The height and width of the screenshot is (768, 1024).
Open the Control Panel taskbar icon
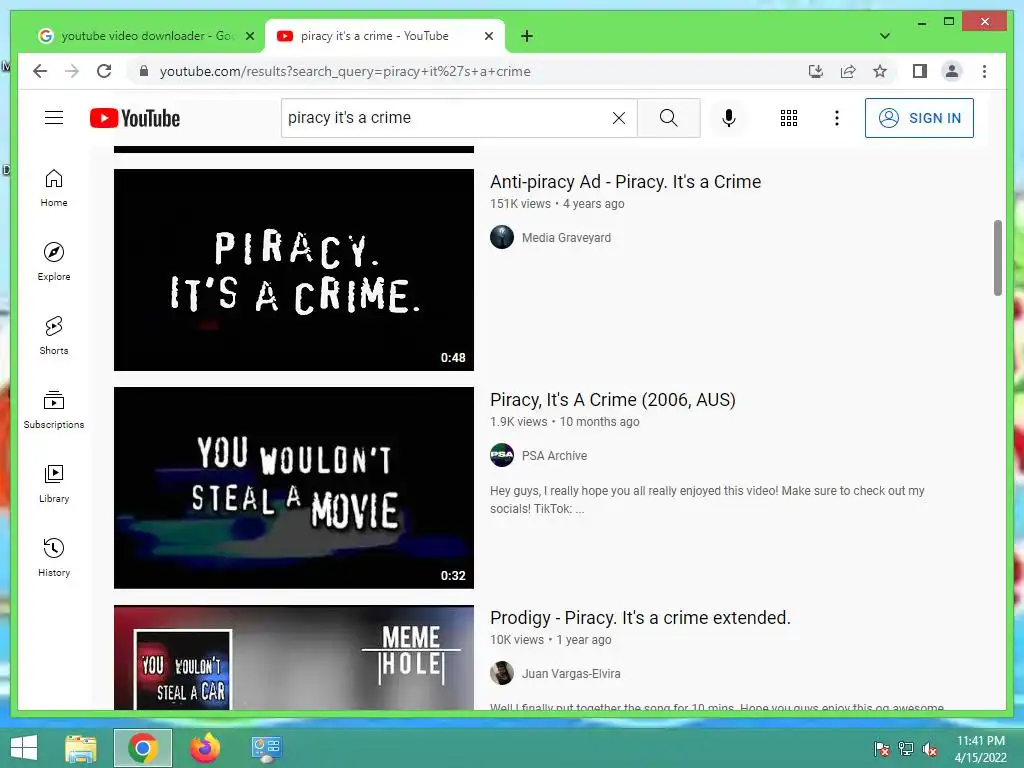click(266, 748)
